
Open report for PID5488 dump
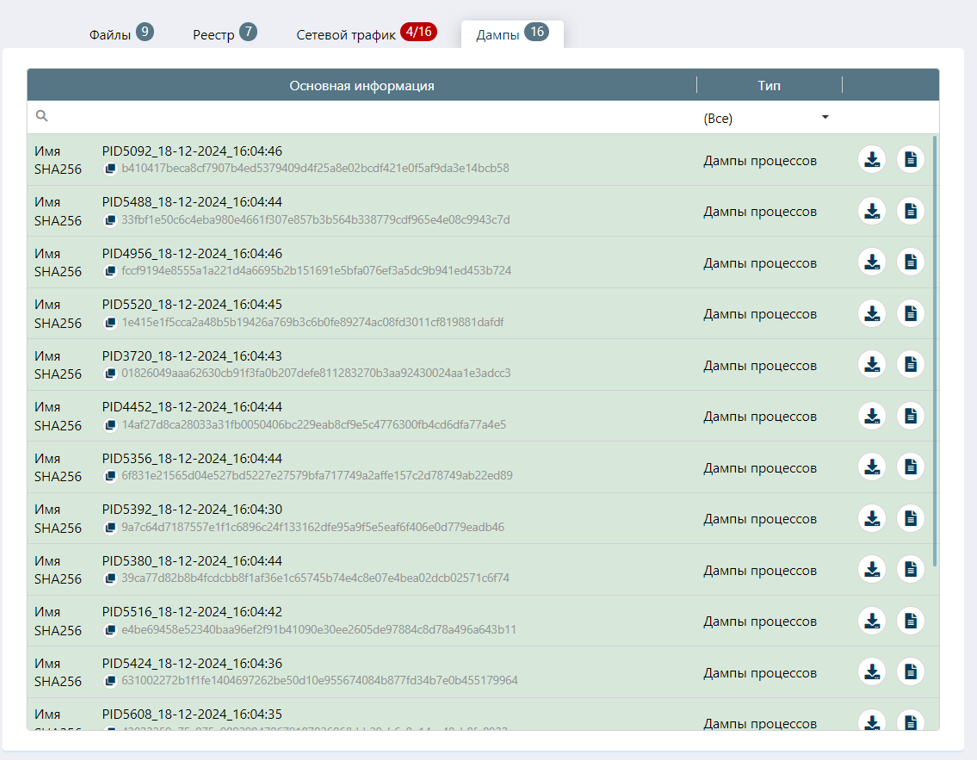tap(910, 211)
